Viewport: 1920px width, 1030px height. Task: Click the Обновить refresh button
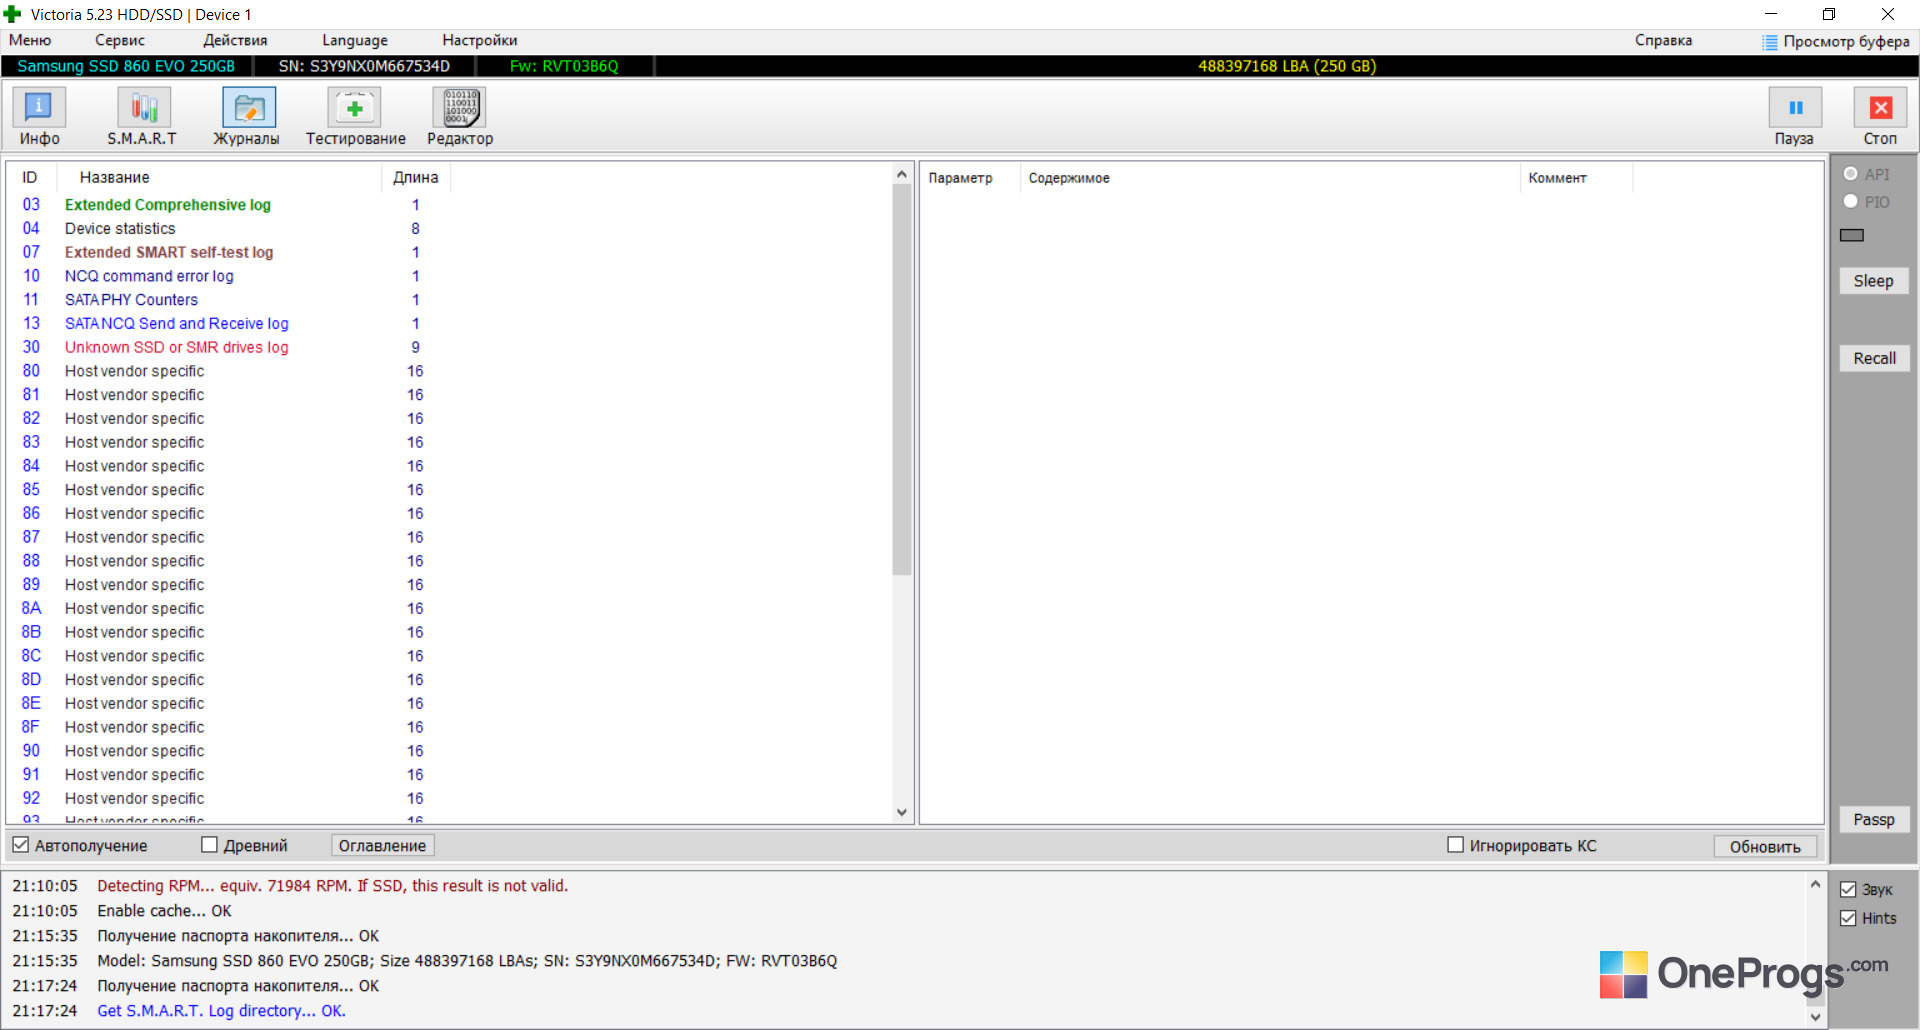point(1765,846)
